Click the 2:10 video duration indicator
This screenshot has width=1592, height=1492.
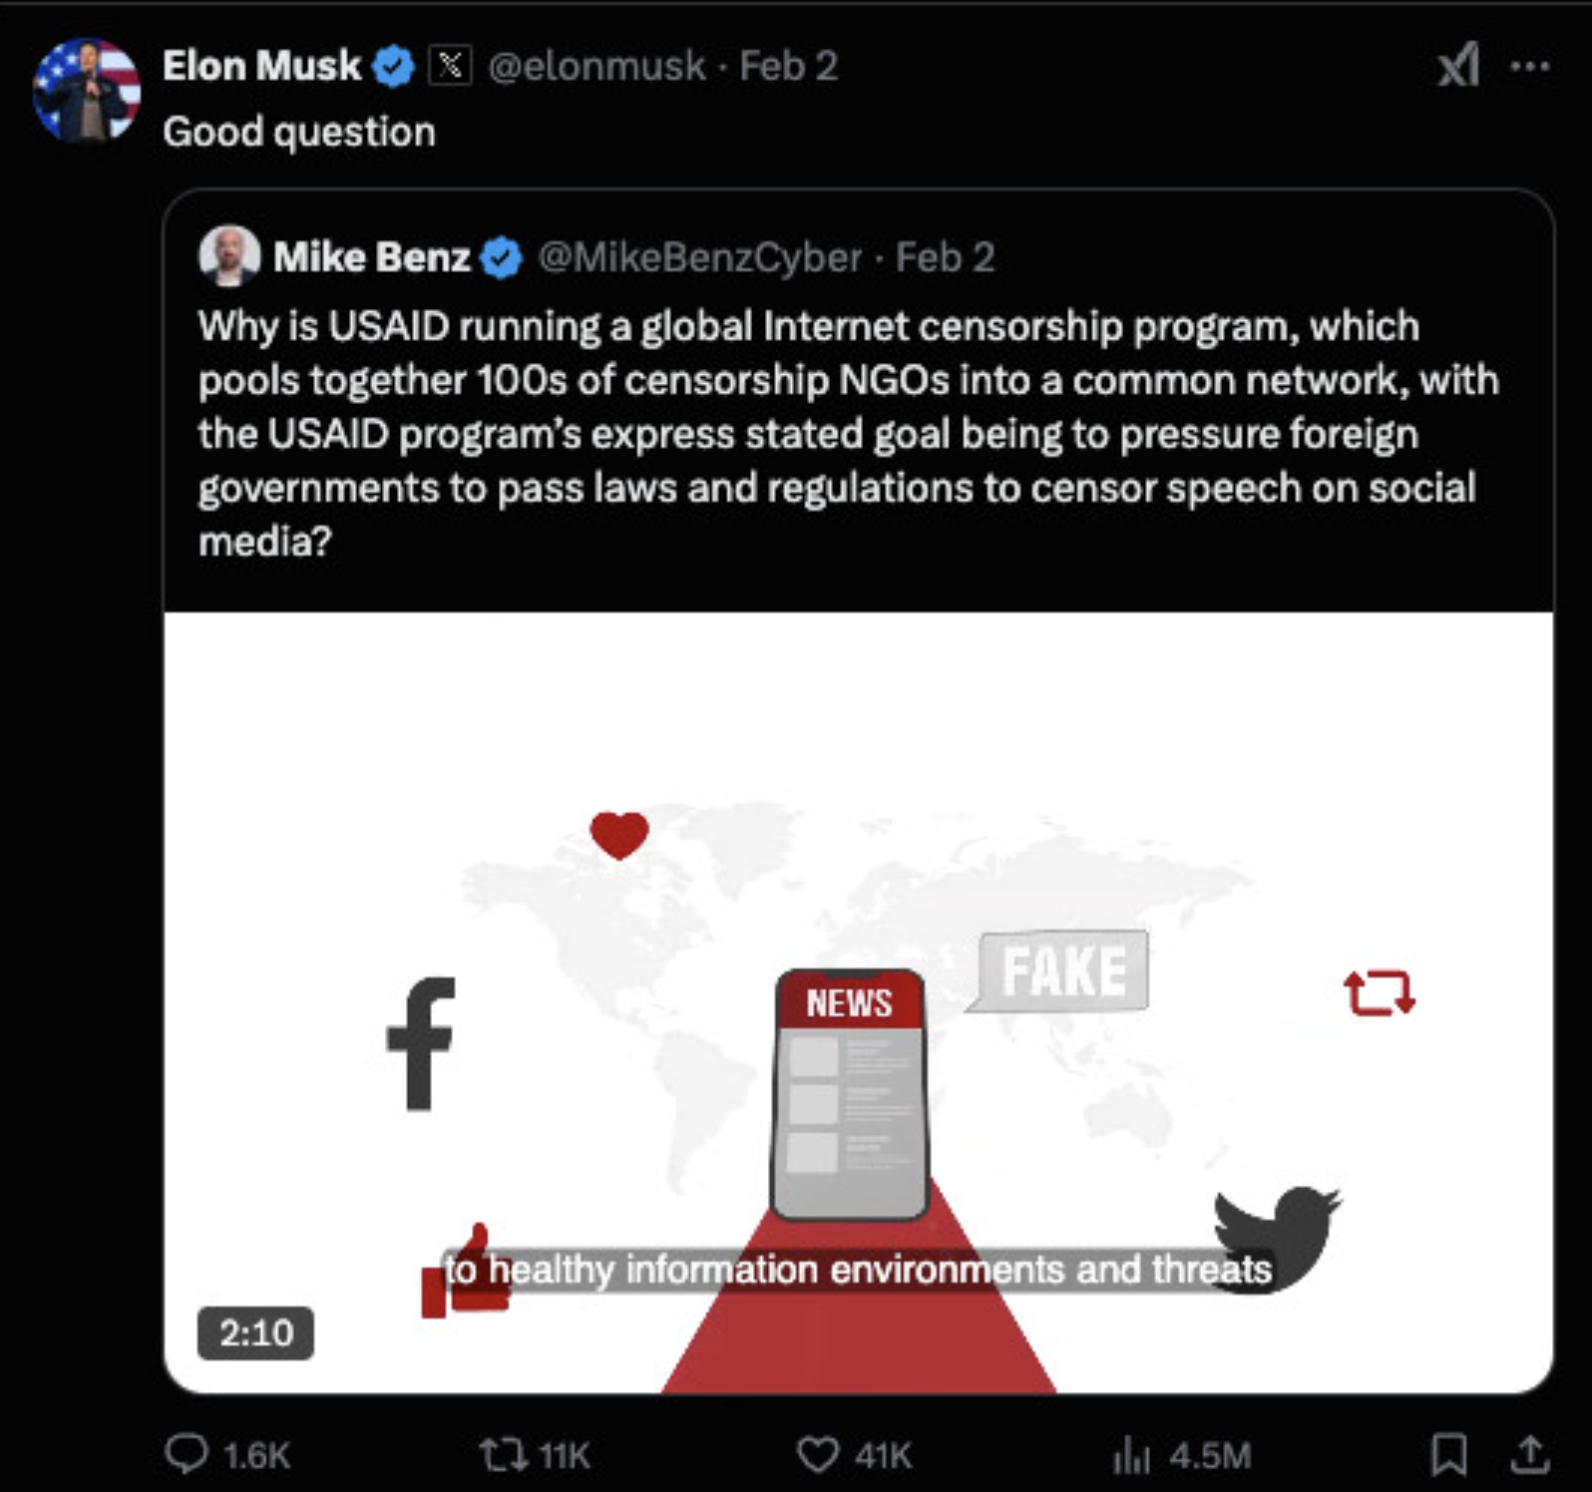click(x=256, y=1334)
